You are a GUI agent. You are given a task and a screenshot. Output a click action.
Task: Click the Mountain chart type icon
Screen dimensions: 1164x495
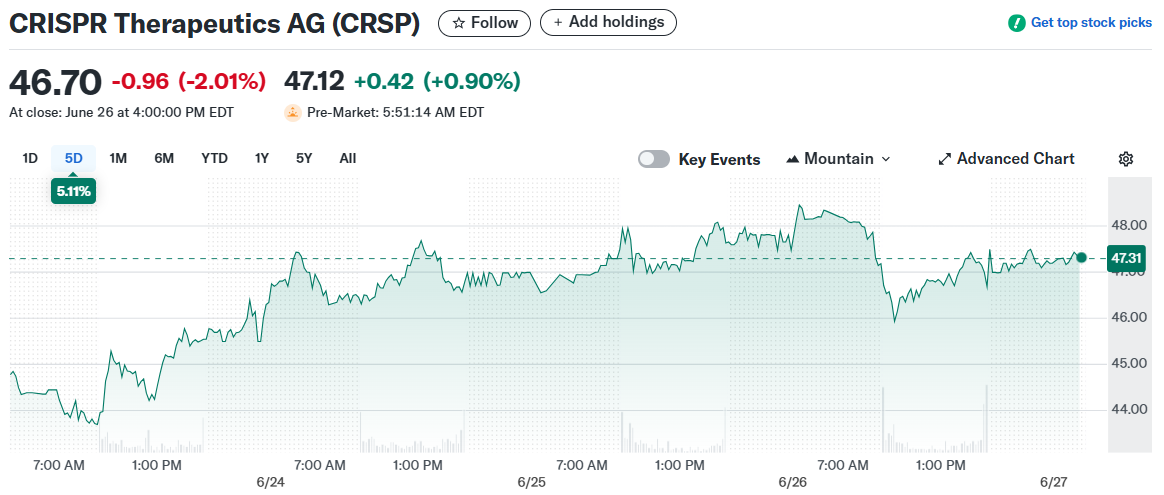point(792,159)
